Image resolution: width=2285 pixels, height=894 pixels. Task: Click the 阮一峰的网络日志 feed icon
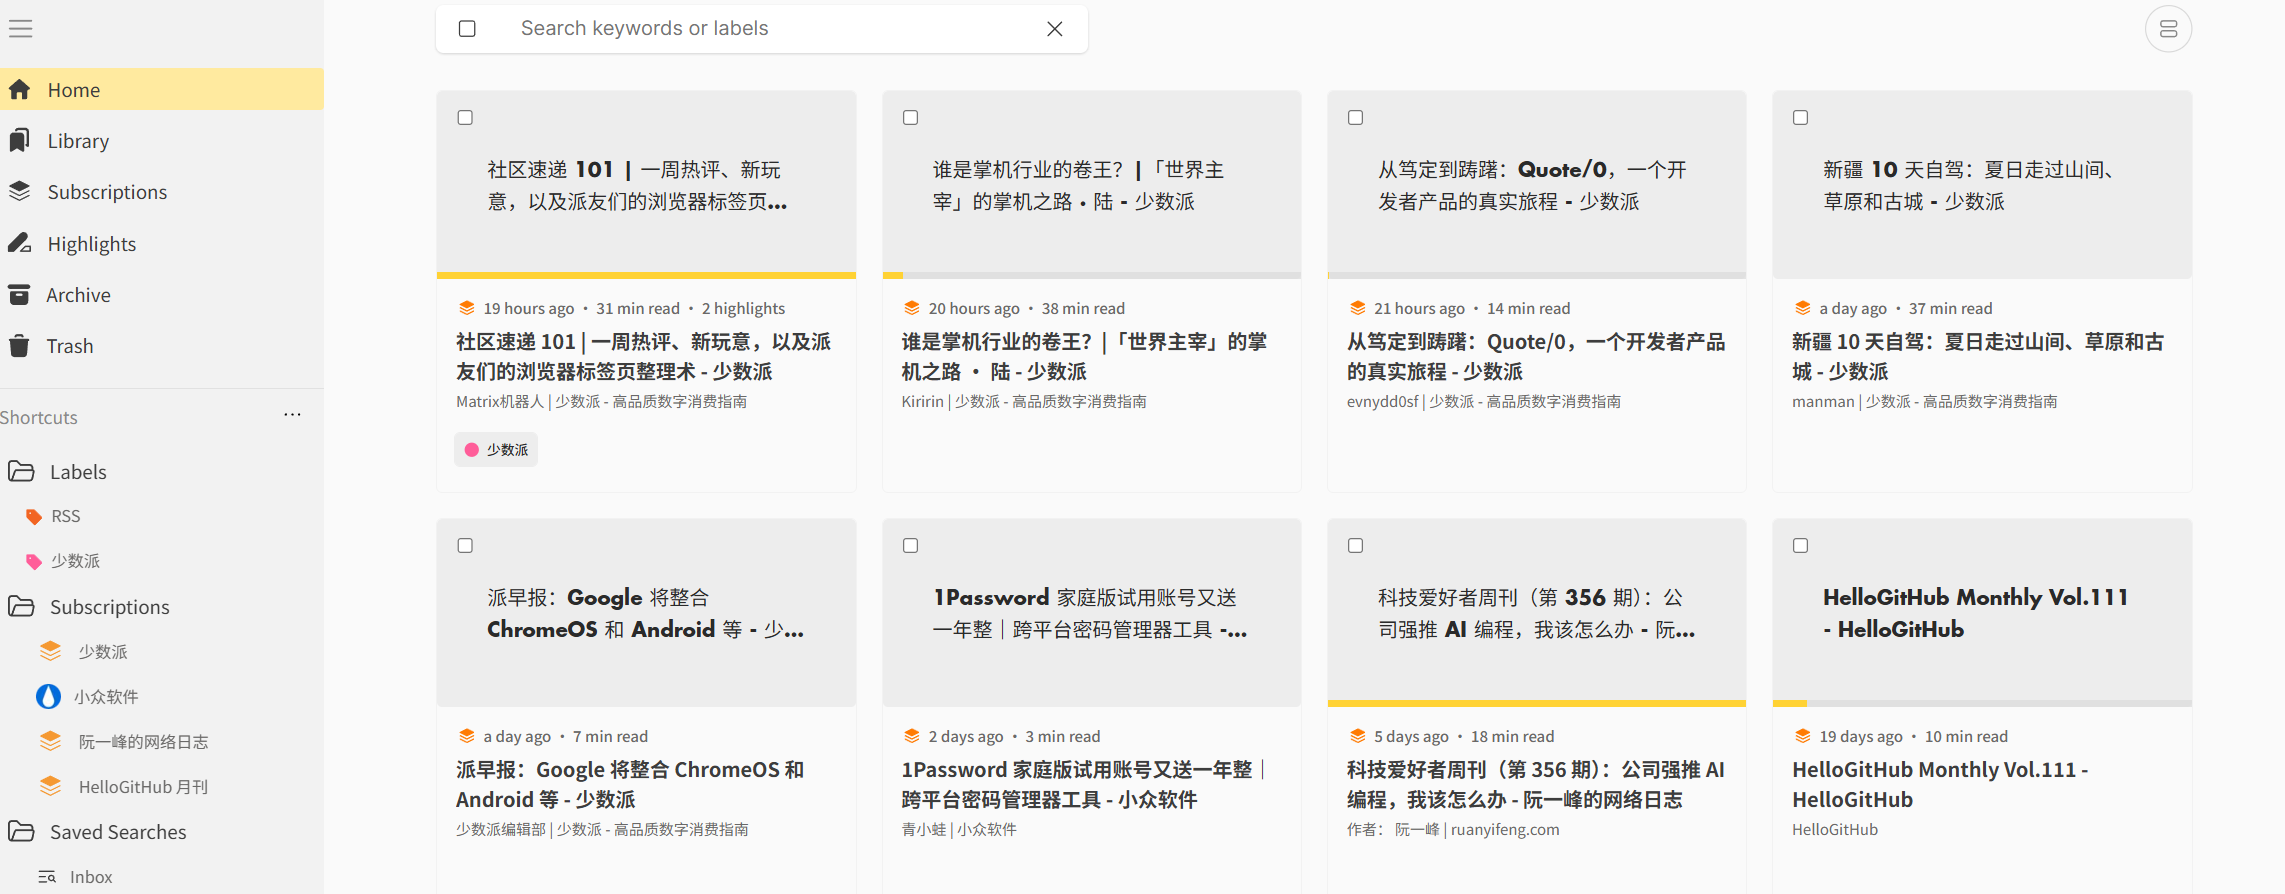(50, 741)
